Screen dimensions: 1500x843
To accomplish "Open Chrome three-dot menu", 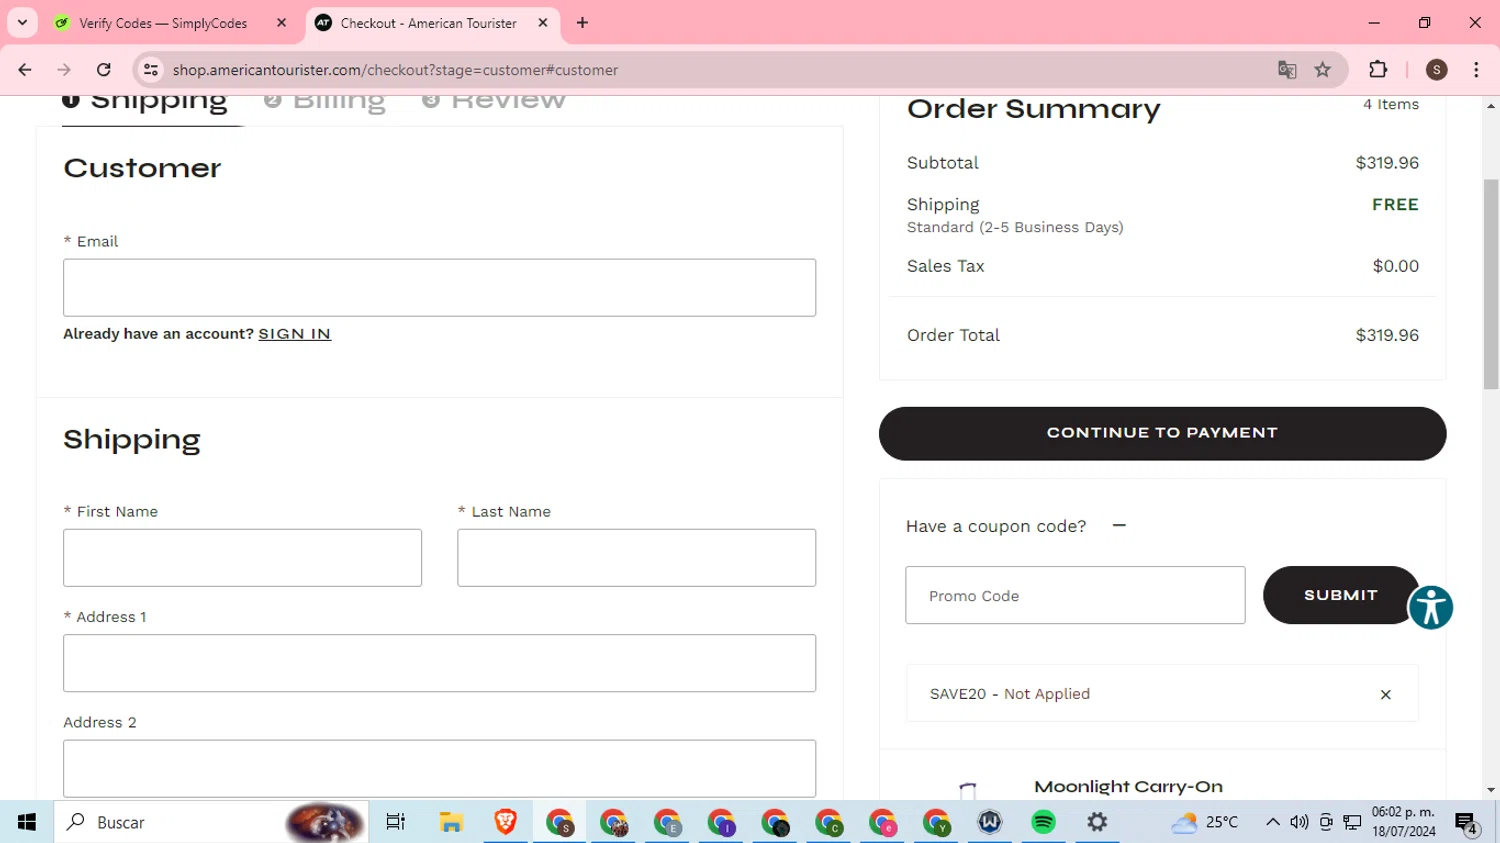I will 1476,70.
